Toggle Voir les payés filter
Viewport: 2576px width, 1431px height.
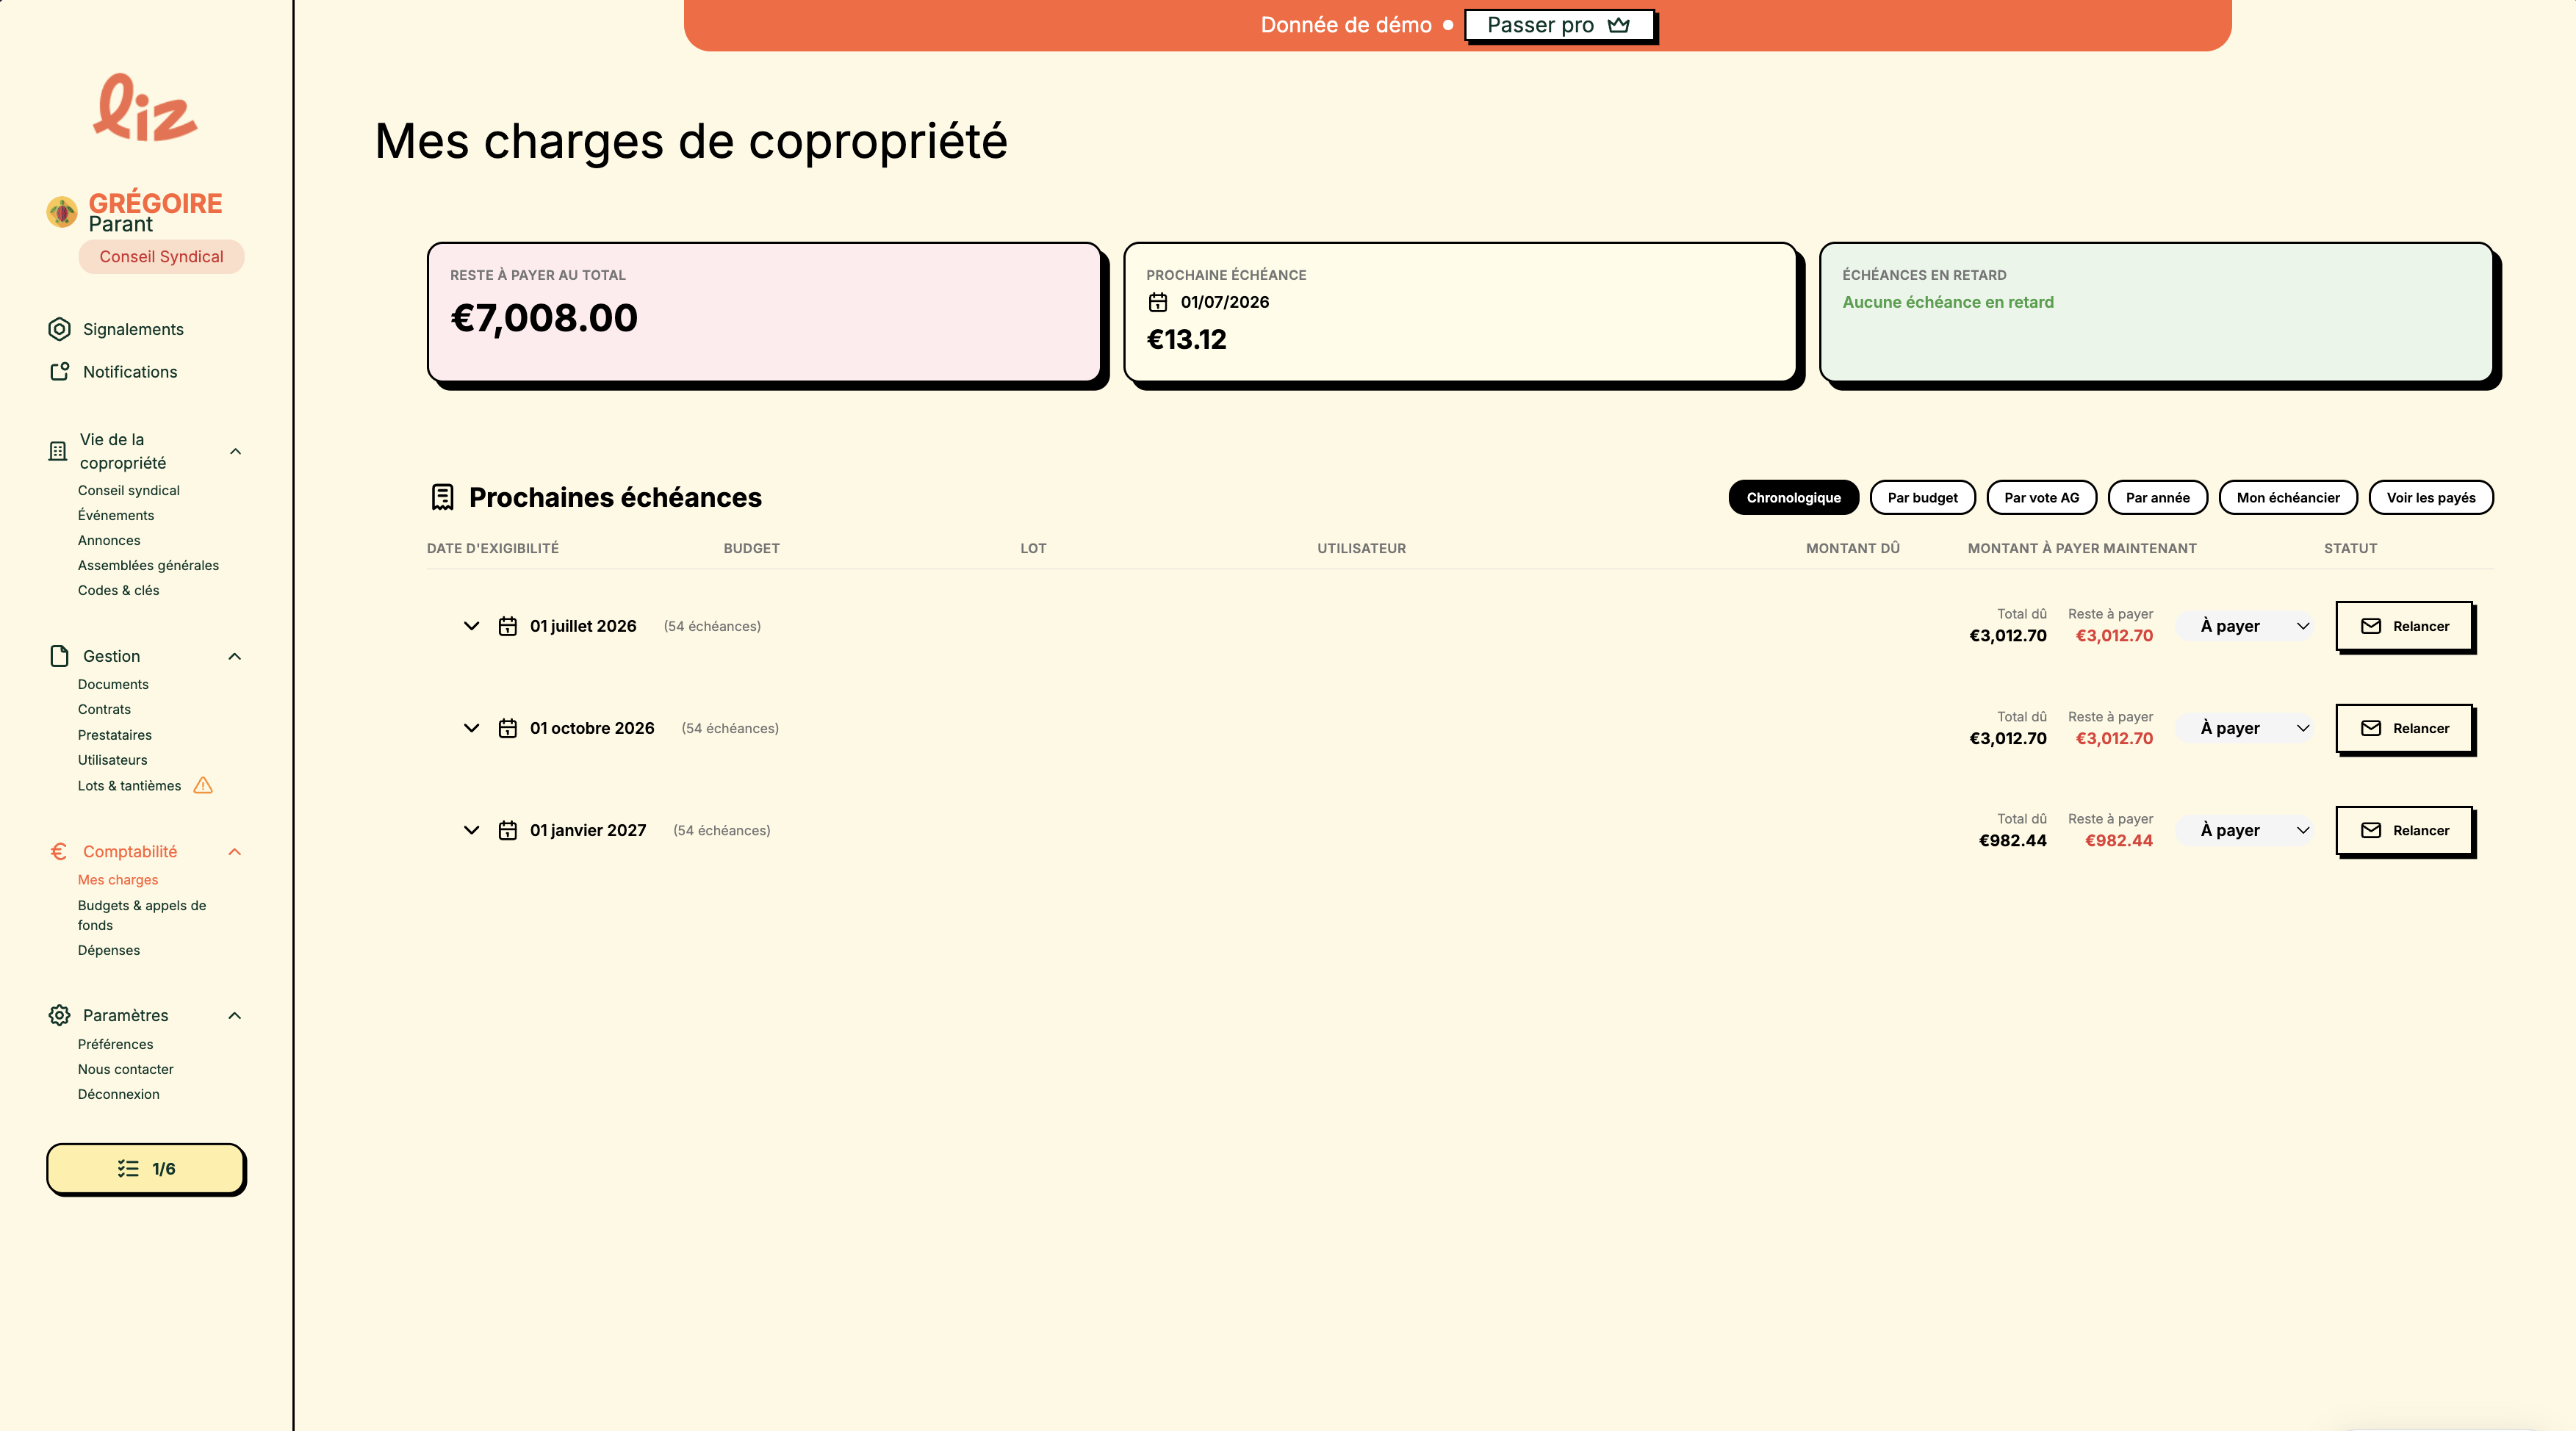(2431, 497)
